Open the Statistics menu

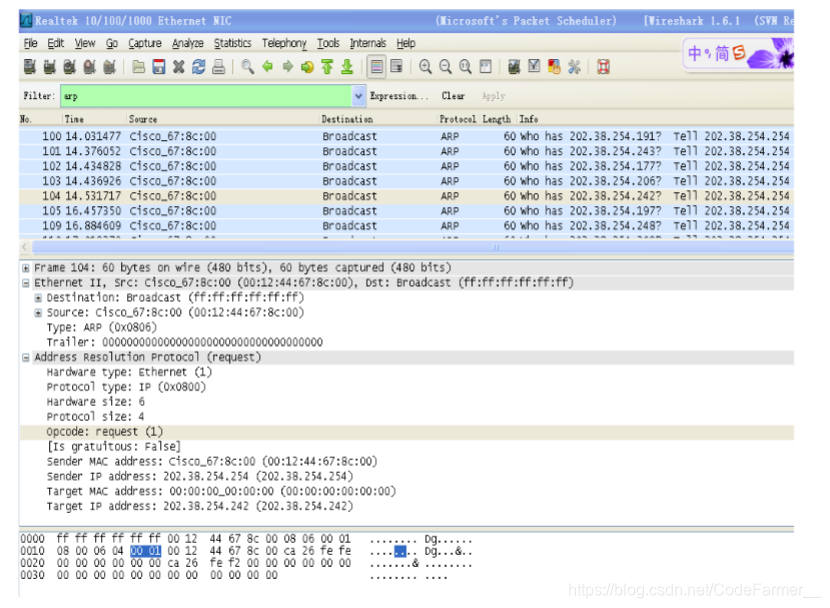click(x=232, y=43)
